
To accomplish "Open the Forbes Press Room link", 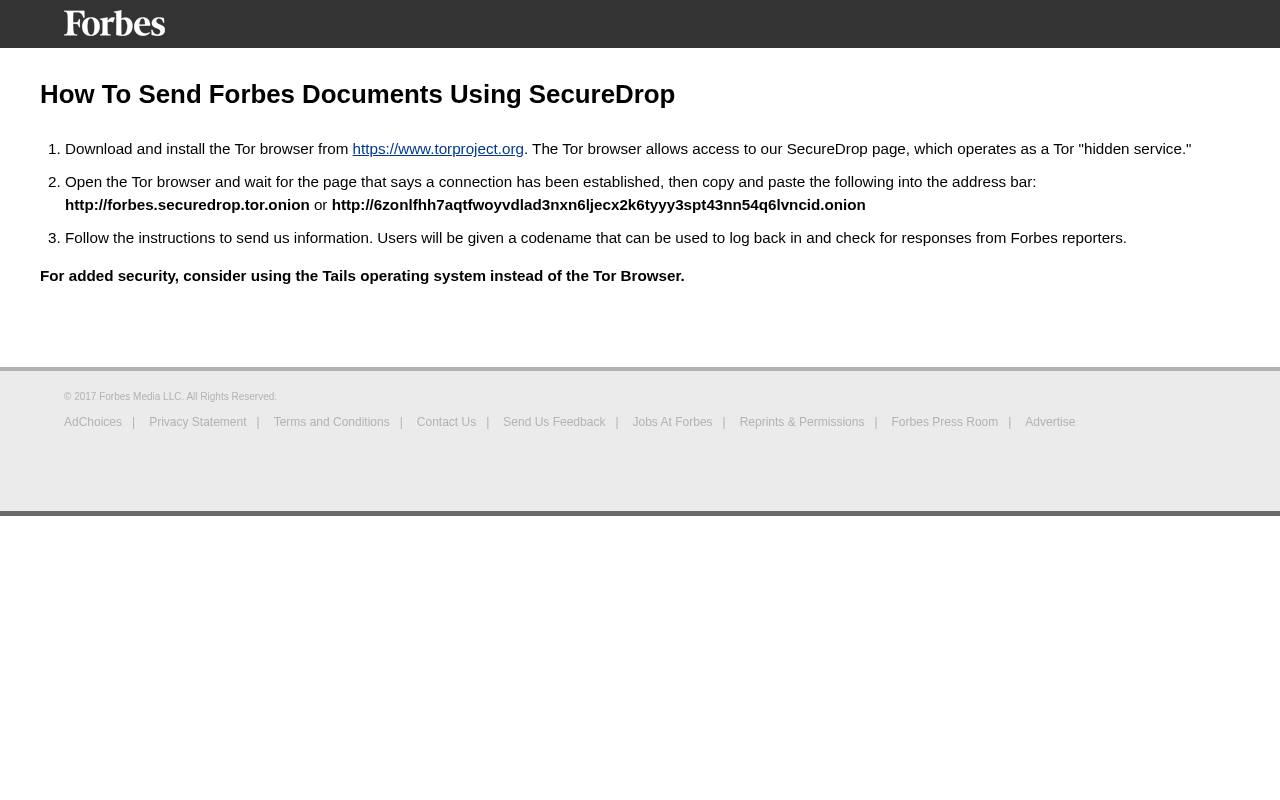I will [x=944, y=422].
